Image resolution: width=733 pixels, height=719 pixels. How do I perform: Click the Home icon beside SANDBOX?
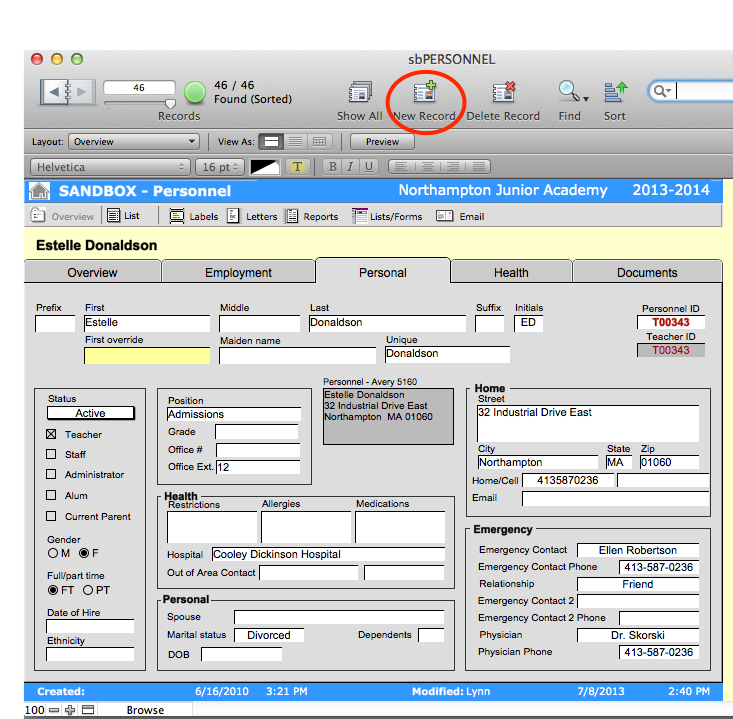40,191
